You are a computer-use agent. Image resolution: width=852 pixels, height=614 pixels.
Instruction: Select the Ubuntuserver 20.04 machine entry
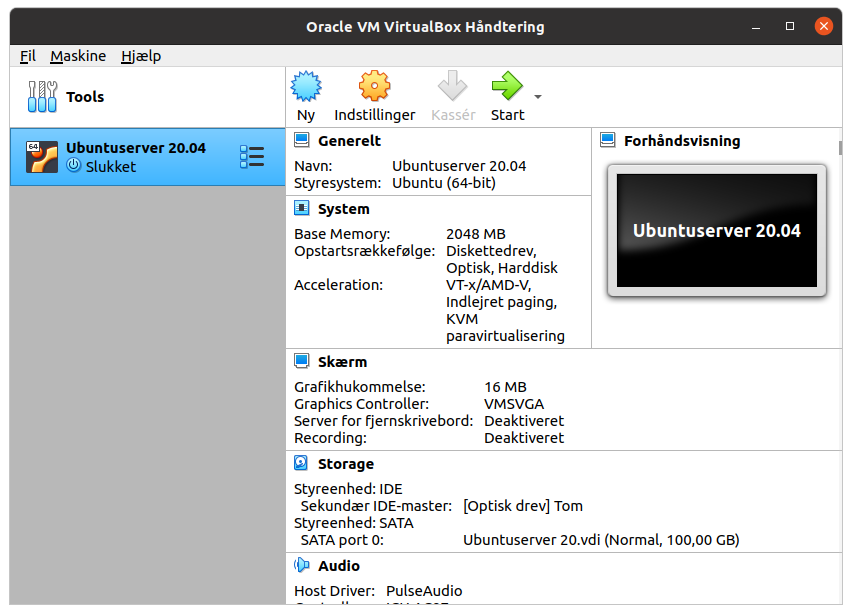pyautogui.click(x=147, y=157)
